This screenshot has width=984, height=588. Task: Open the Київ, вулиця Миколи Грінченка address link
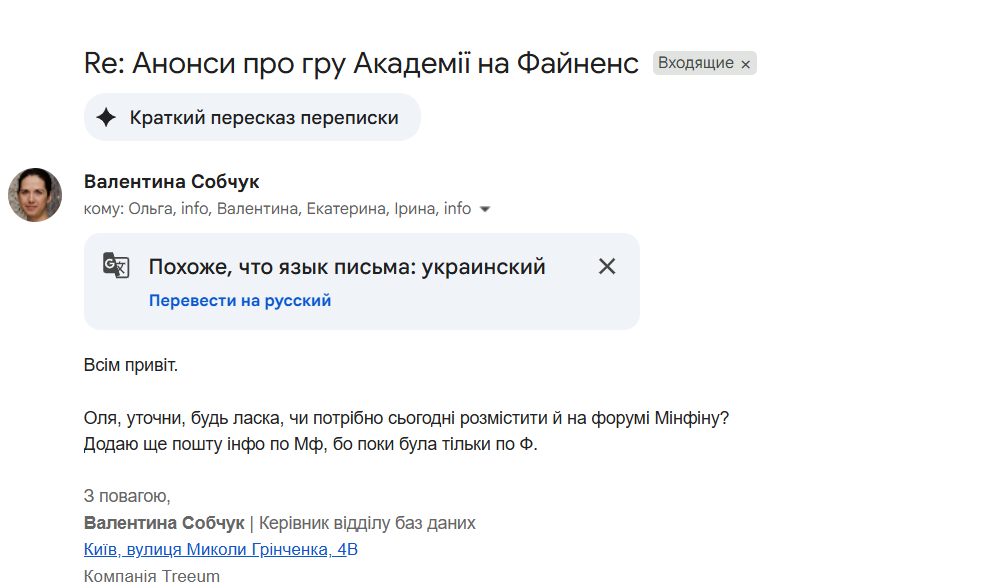tap(221, 549)
